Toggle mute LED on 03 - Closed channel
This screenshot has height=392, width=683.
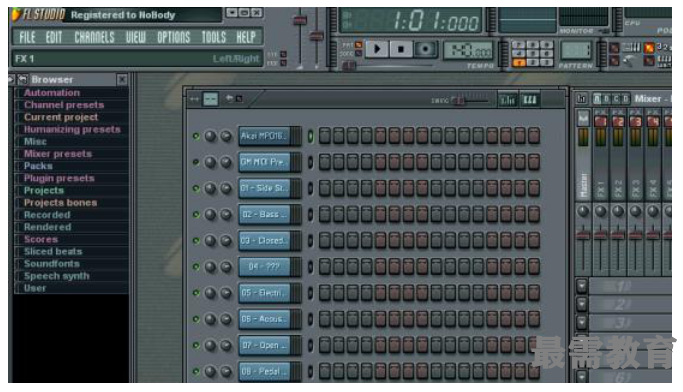196,241
